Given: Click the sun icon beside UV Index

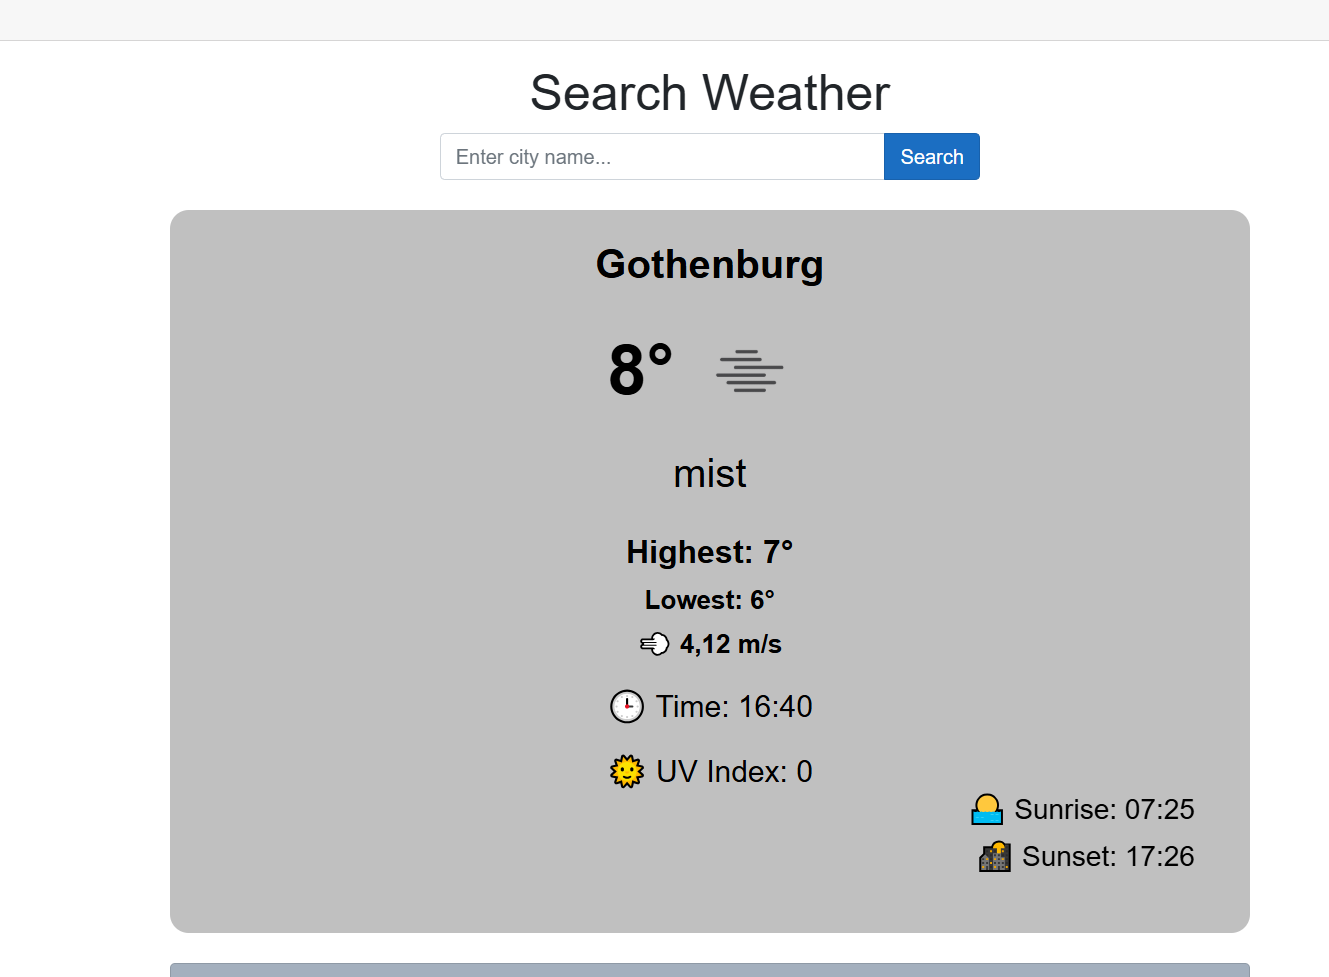Looking at the screenshot, I should coord(627,772).
